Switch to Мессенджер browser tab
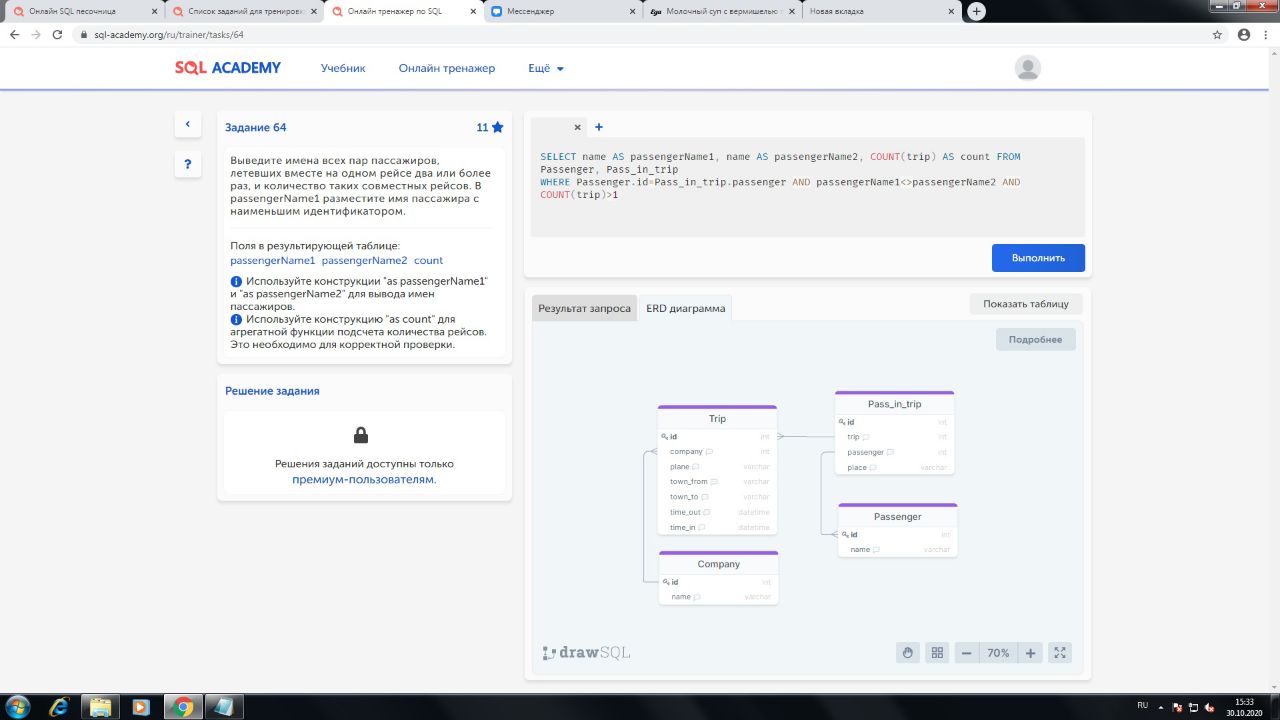Viewport: 1280px width, 720px height. pos(561,11)
